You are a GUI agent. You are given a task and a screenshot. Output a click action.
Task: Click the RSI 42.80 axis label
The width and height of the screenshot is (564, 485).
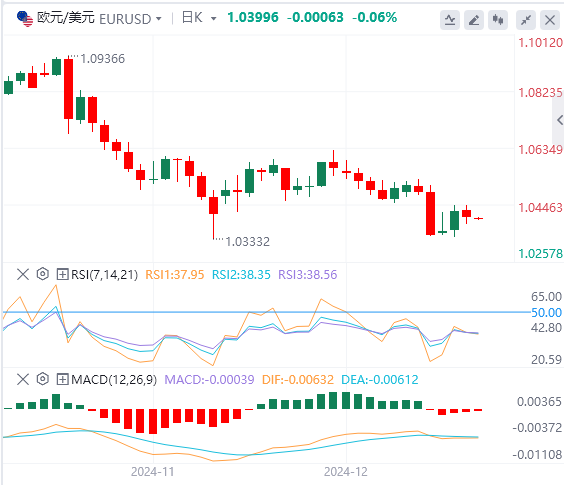click(546, 328)
